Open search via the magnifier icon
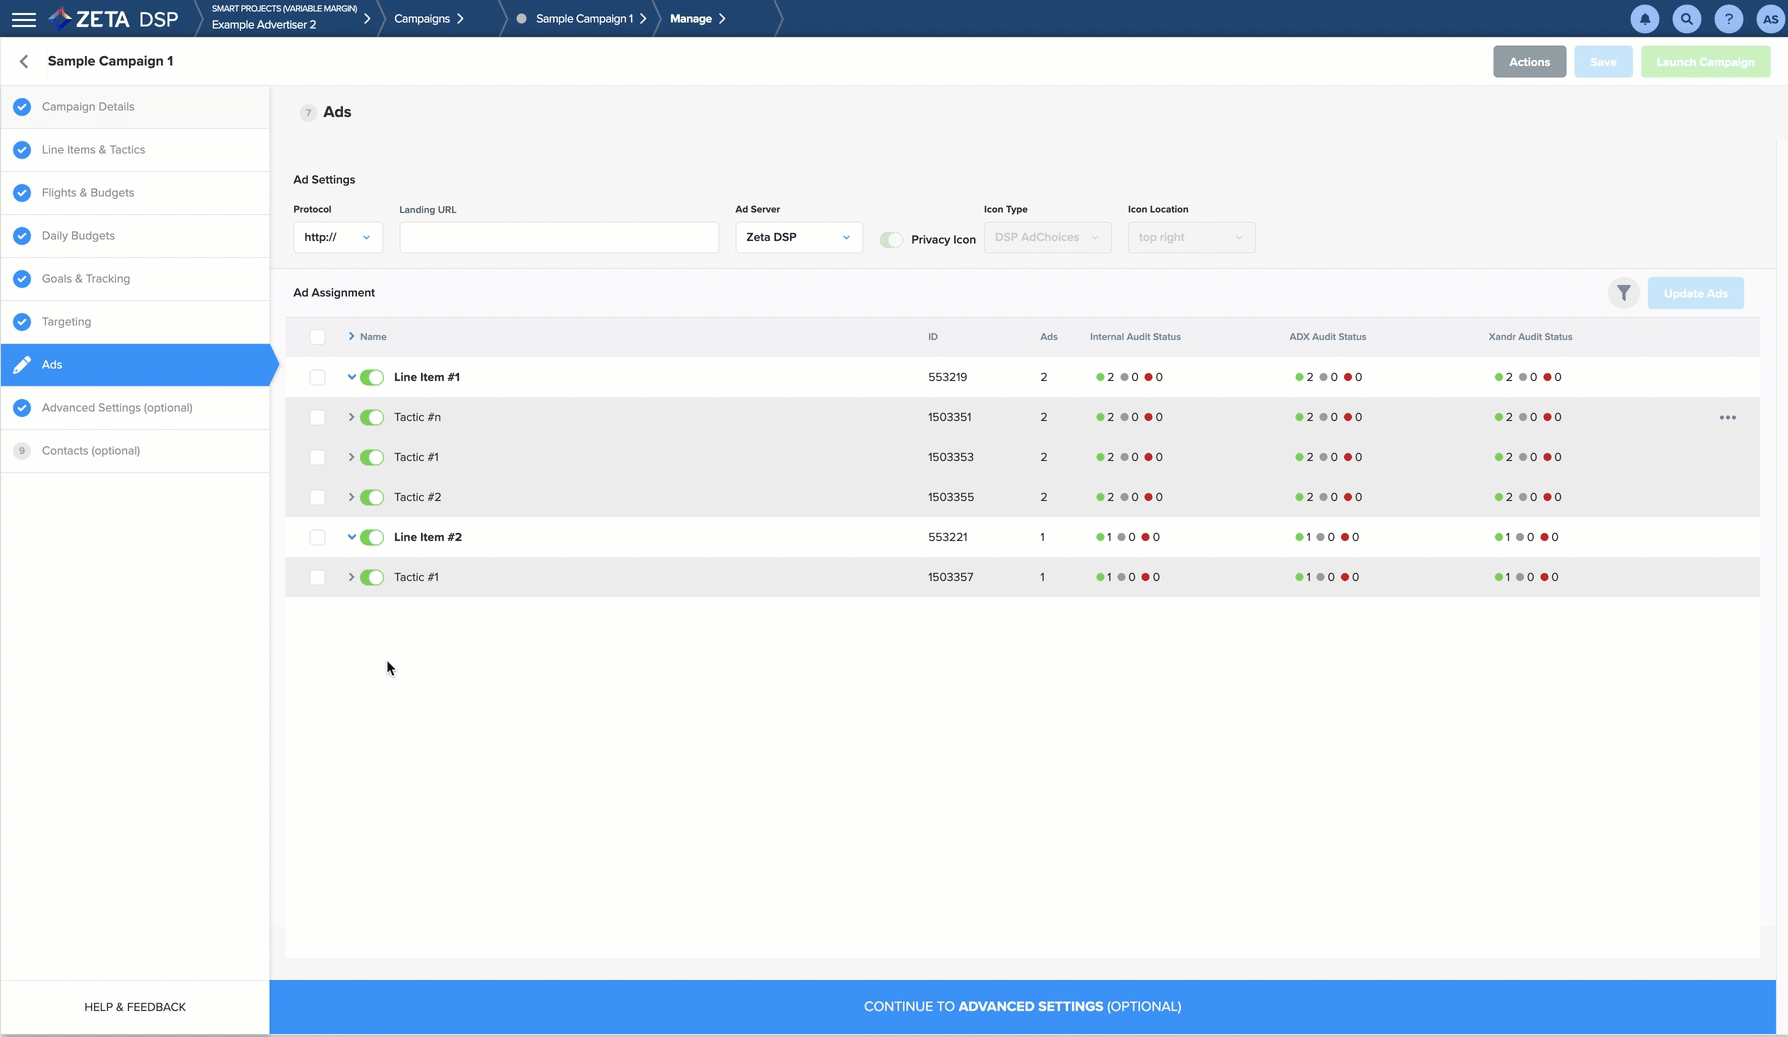The width and height of the screenshot is (1788, 1037). click(1686, 19)
